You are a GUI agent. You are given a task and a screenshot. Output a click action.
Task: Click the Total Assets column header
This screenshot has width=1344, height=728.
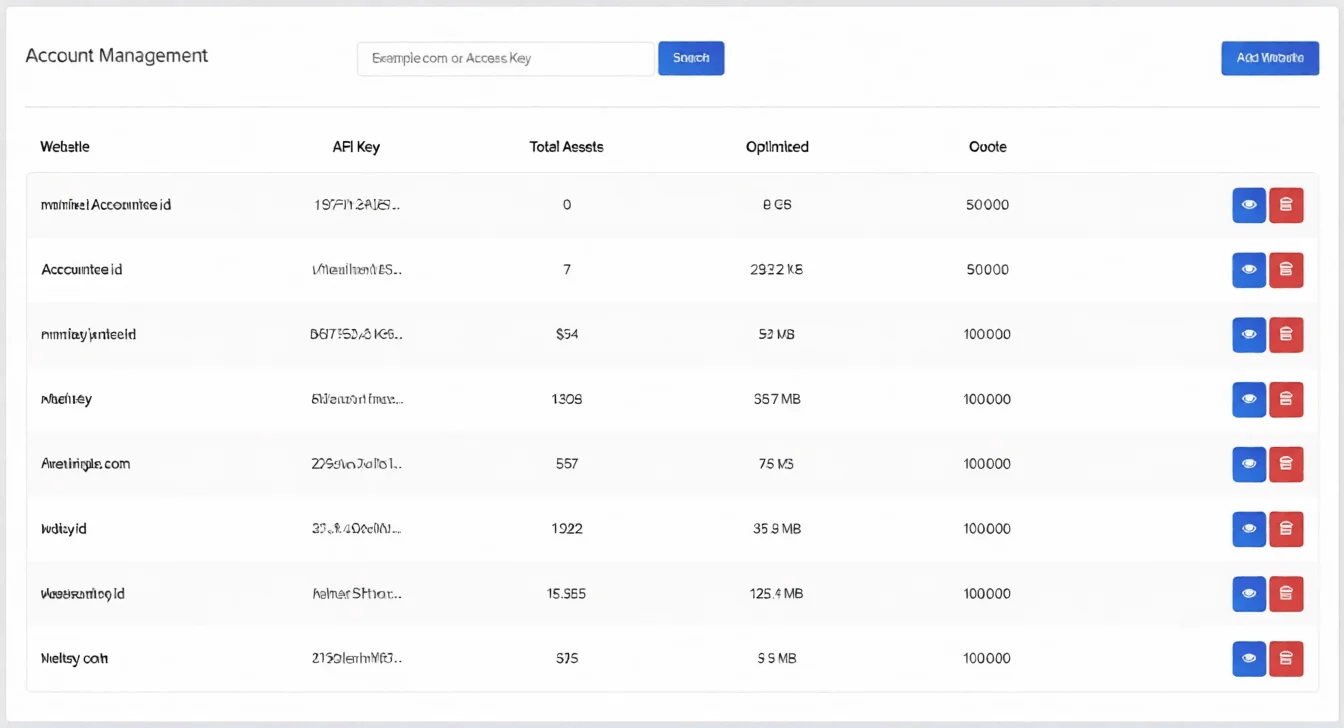click(x=566, y=147)
